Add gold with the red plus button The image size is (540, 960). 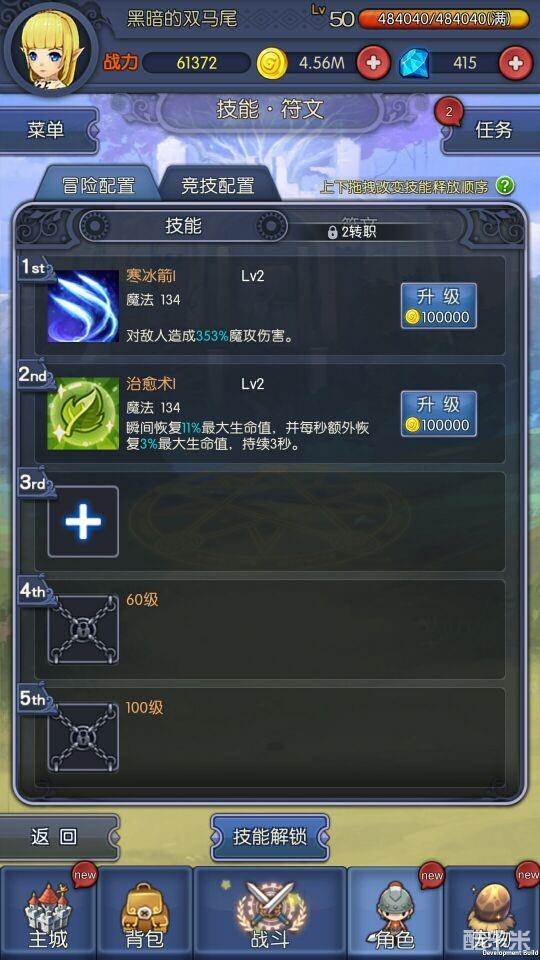[373, 62]
